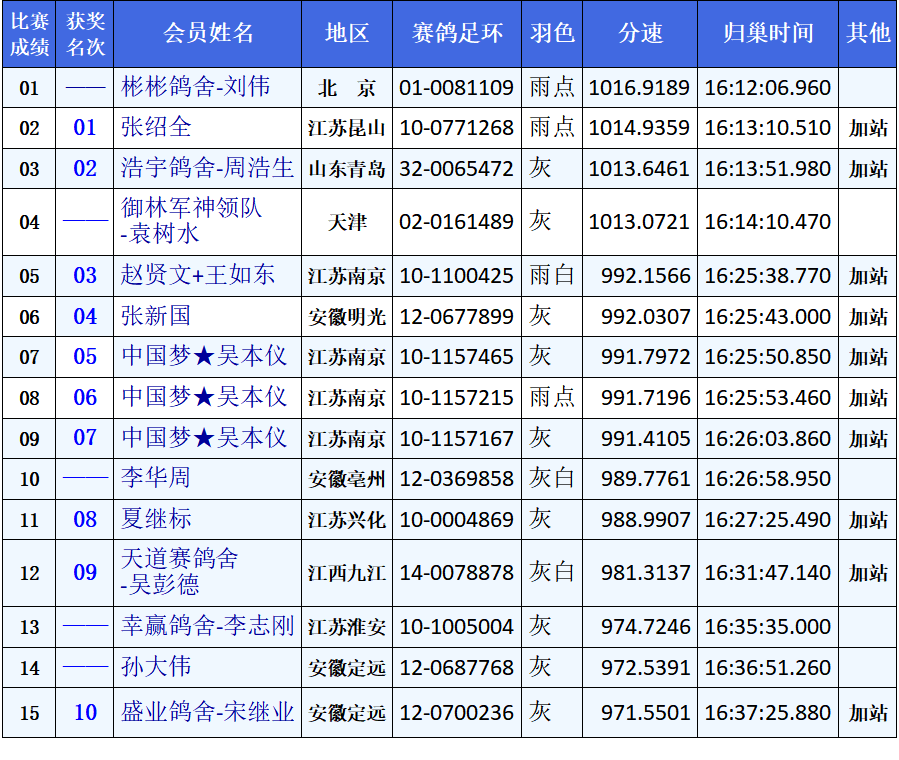This screenshot has height=760, width=899.
Task: Open the 张新国 member link
Action: pyautogui.click(x=156, y=316)
